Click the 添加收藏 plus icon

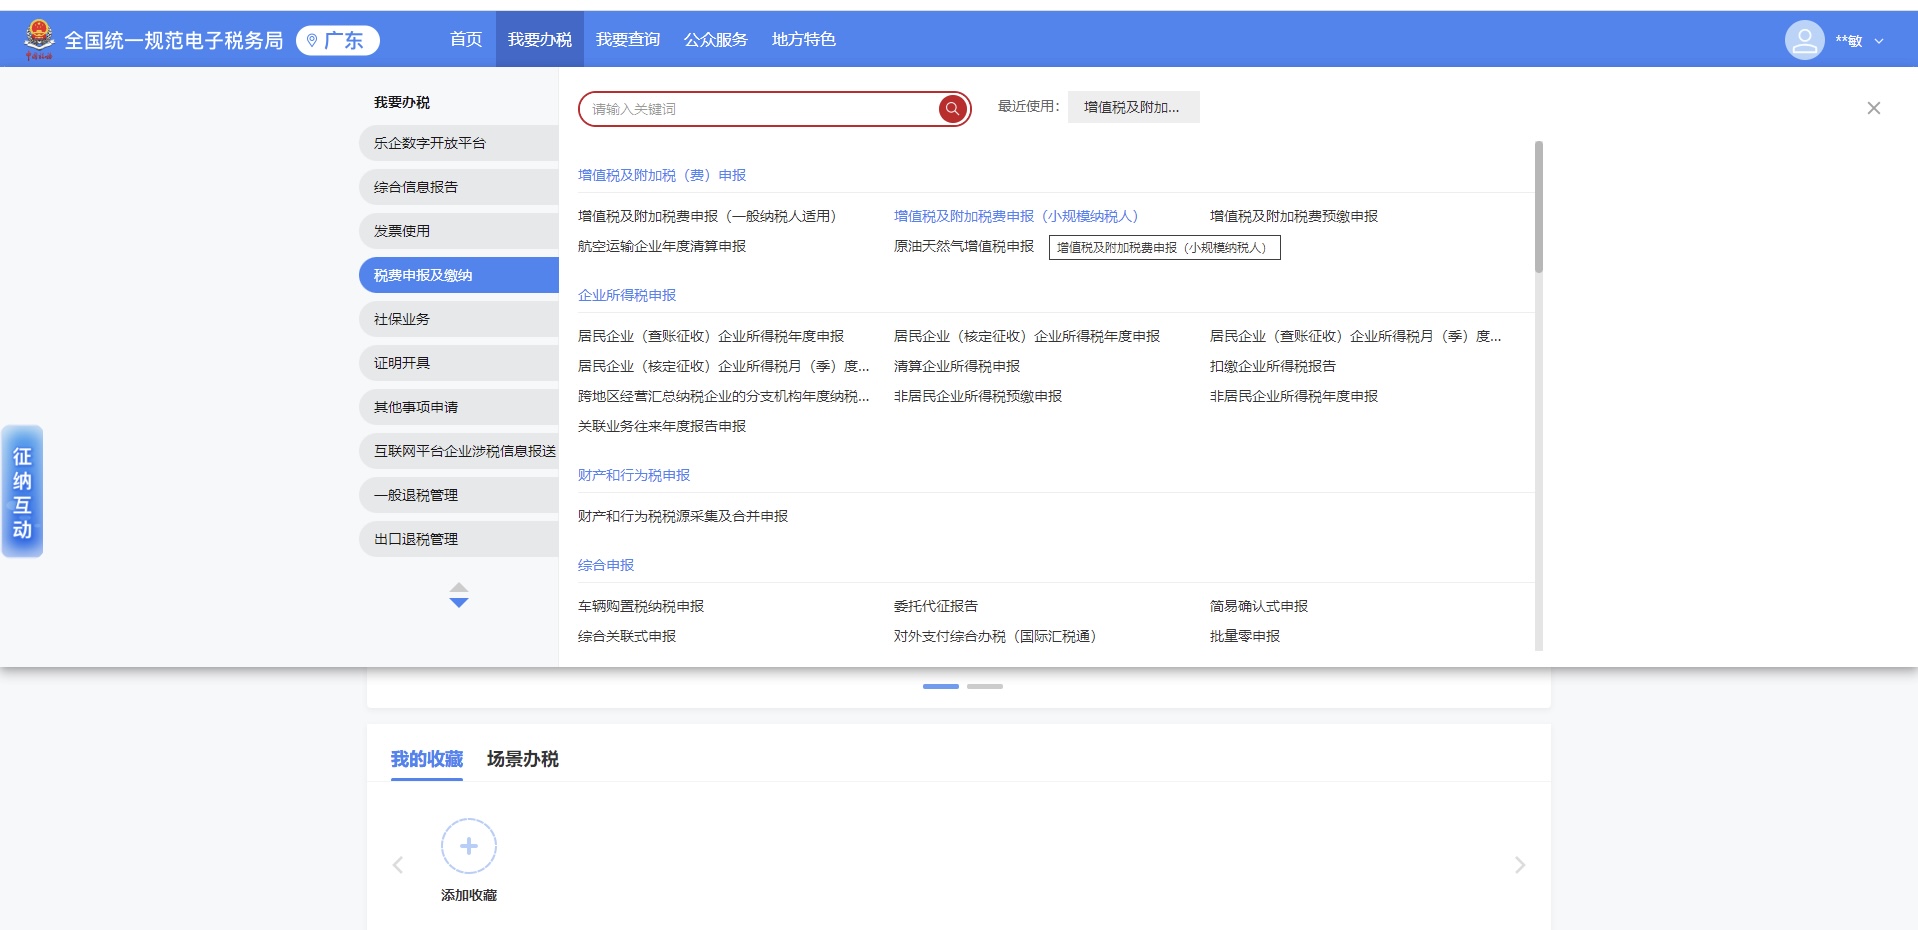pyautogui.click(x=467, y=845)
